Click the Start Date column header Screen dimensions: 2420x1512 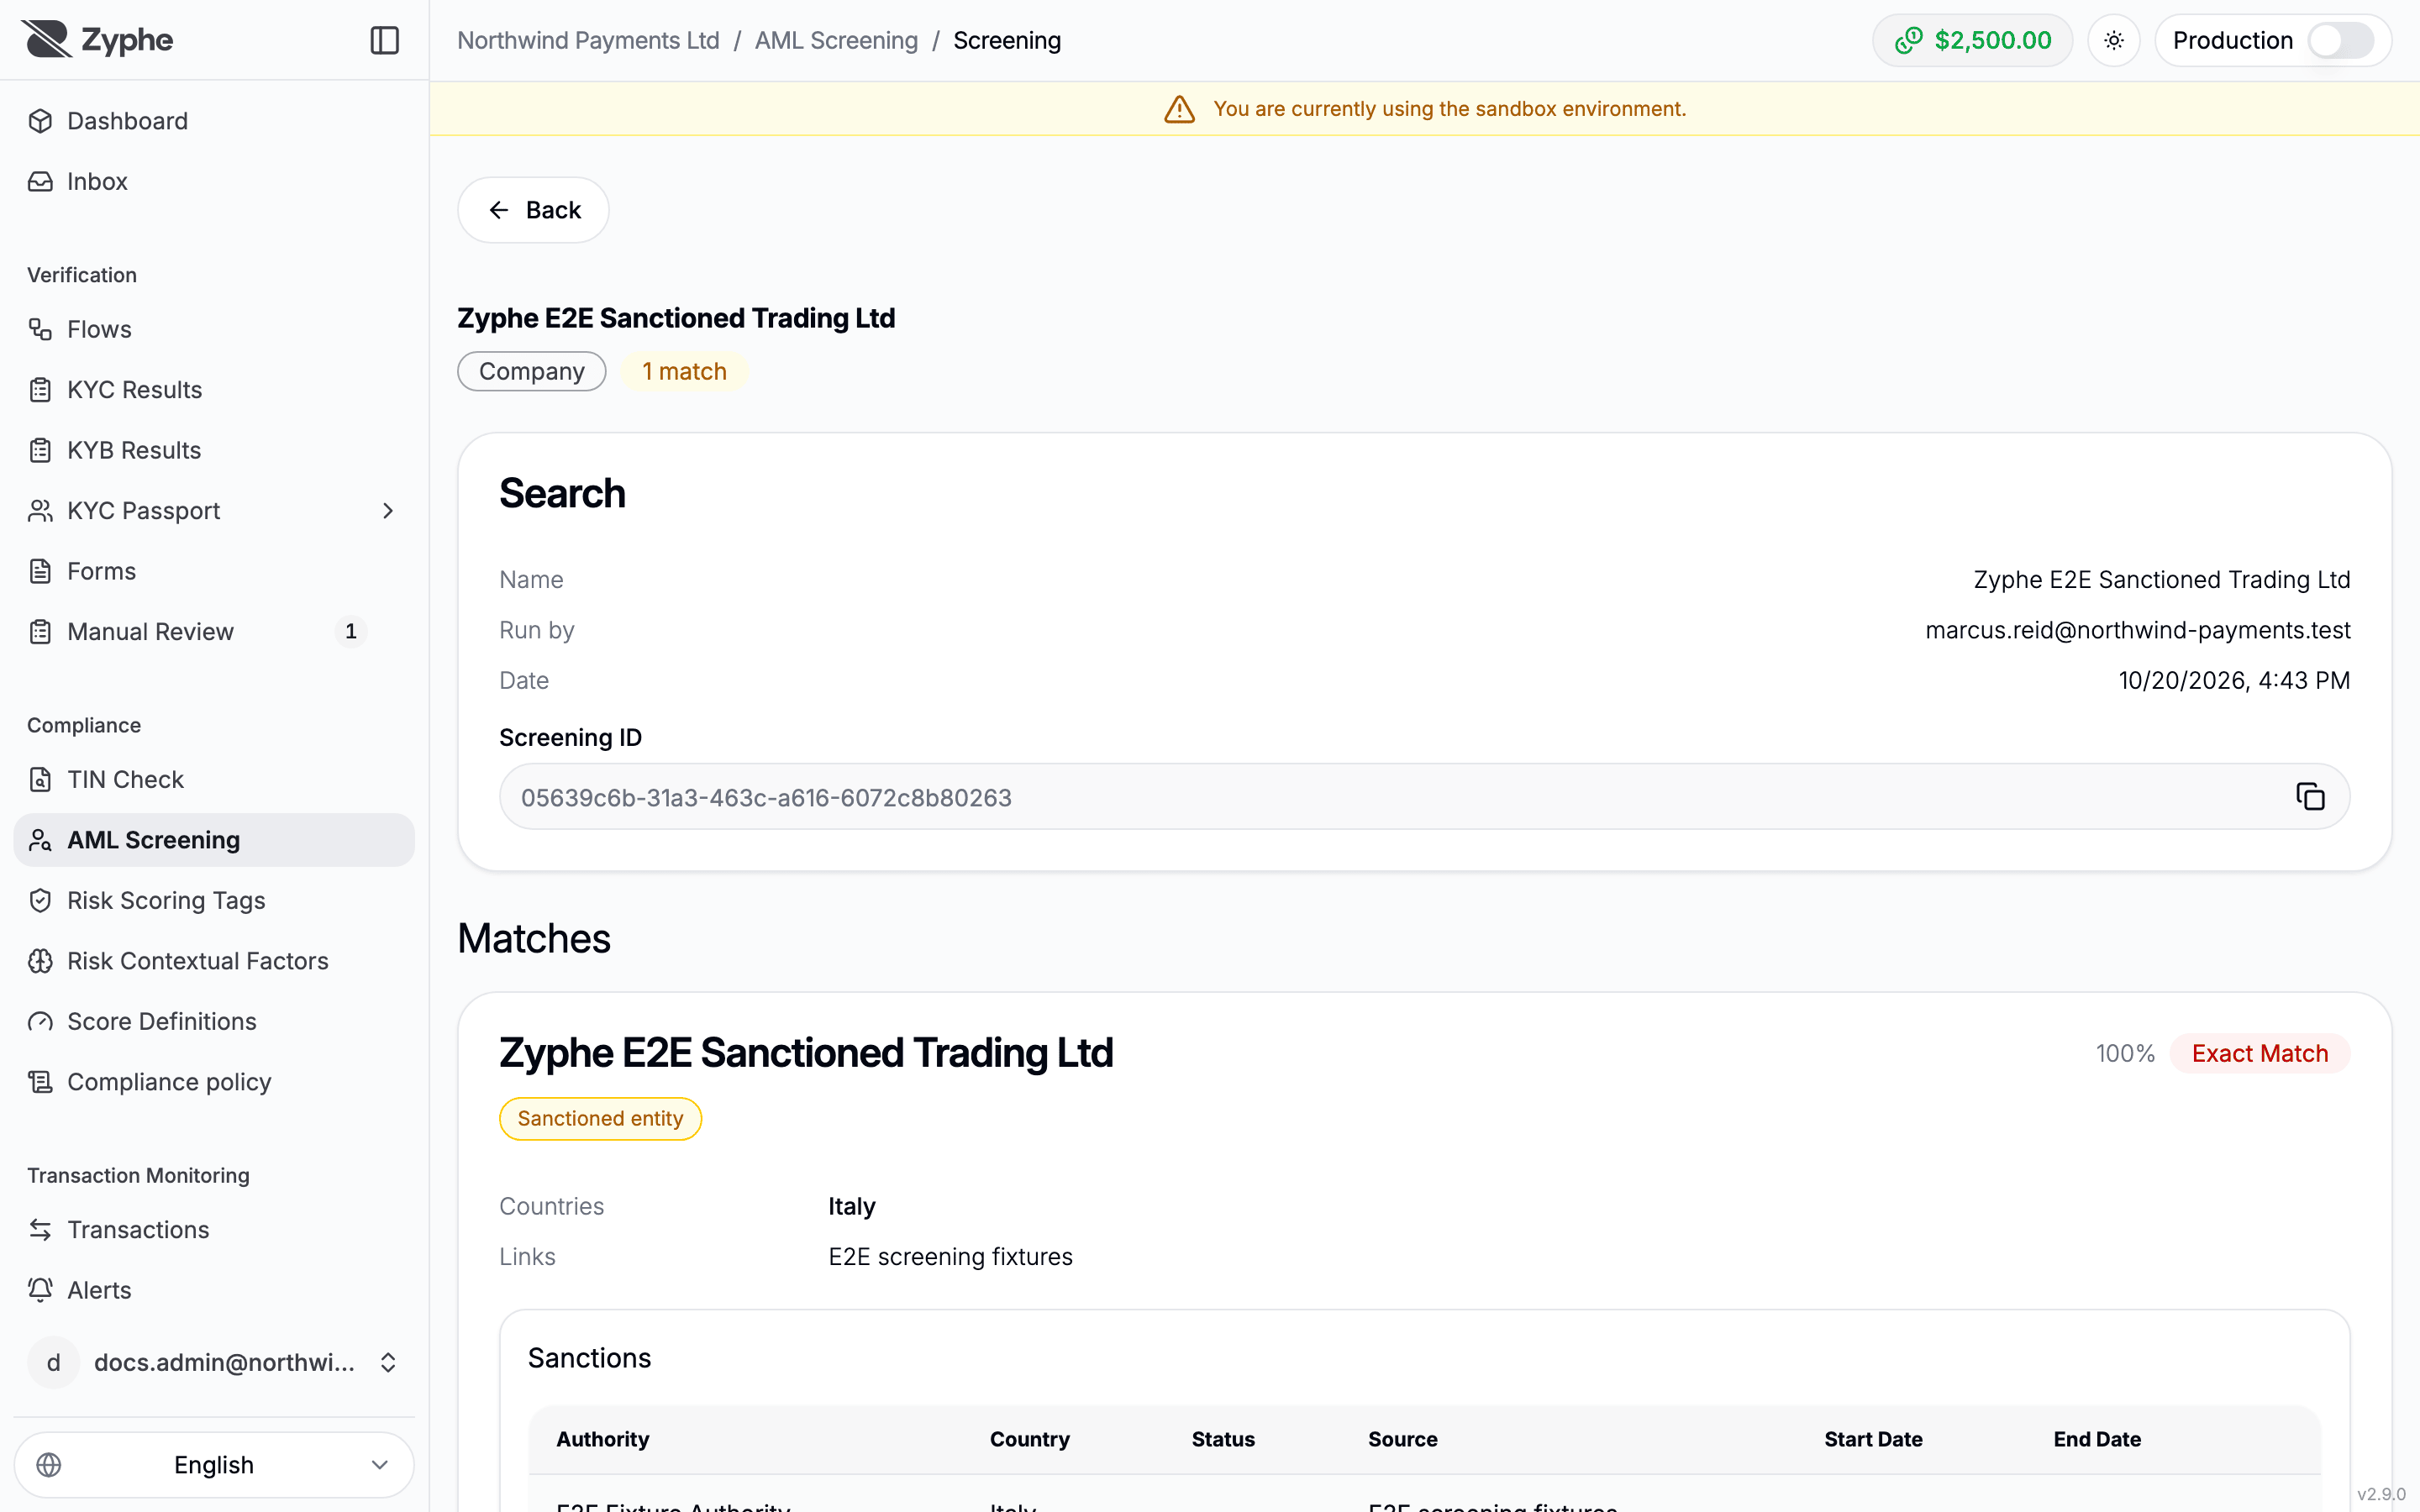pyautogui.click(x=1873, y=1439)
